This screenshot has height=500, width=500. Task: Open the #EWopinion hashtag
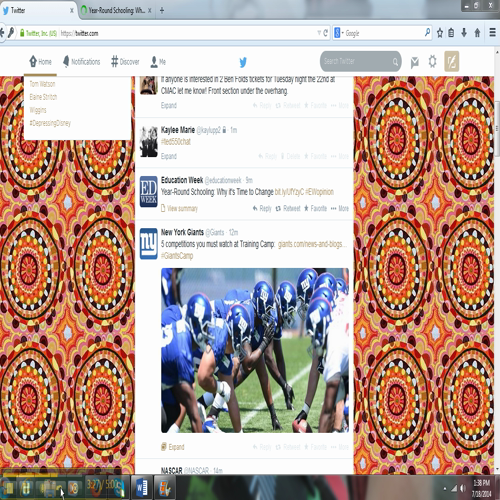tap(319, 192)
